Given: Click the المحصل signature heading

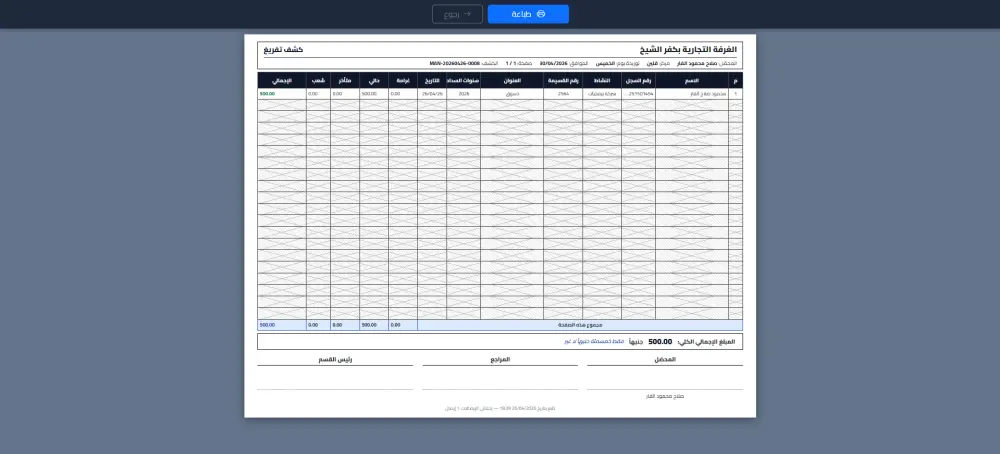Looking at the screenshot, I should tap(665, 360).
